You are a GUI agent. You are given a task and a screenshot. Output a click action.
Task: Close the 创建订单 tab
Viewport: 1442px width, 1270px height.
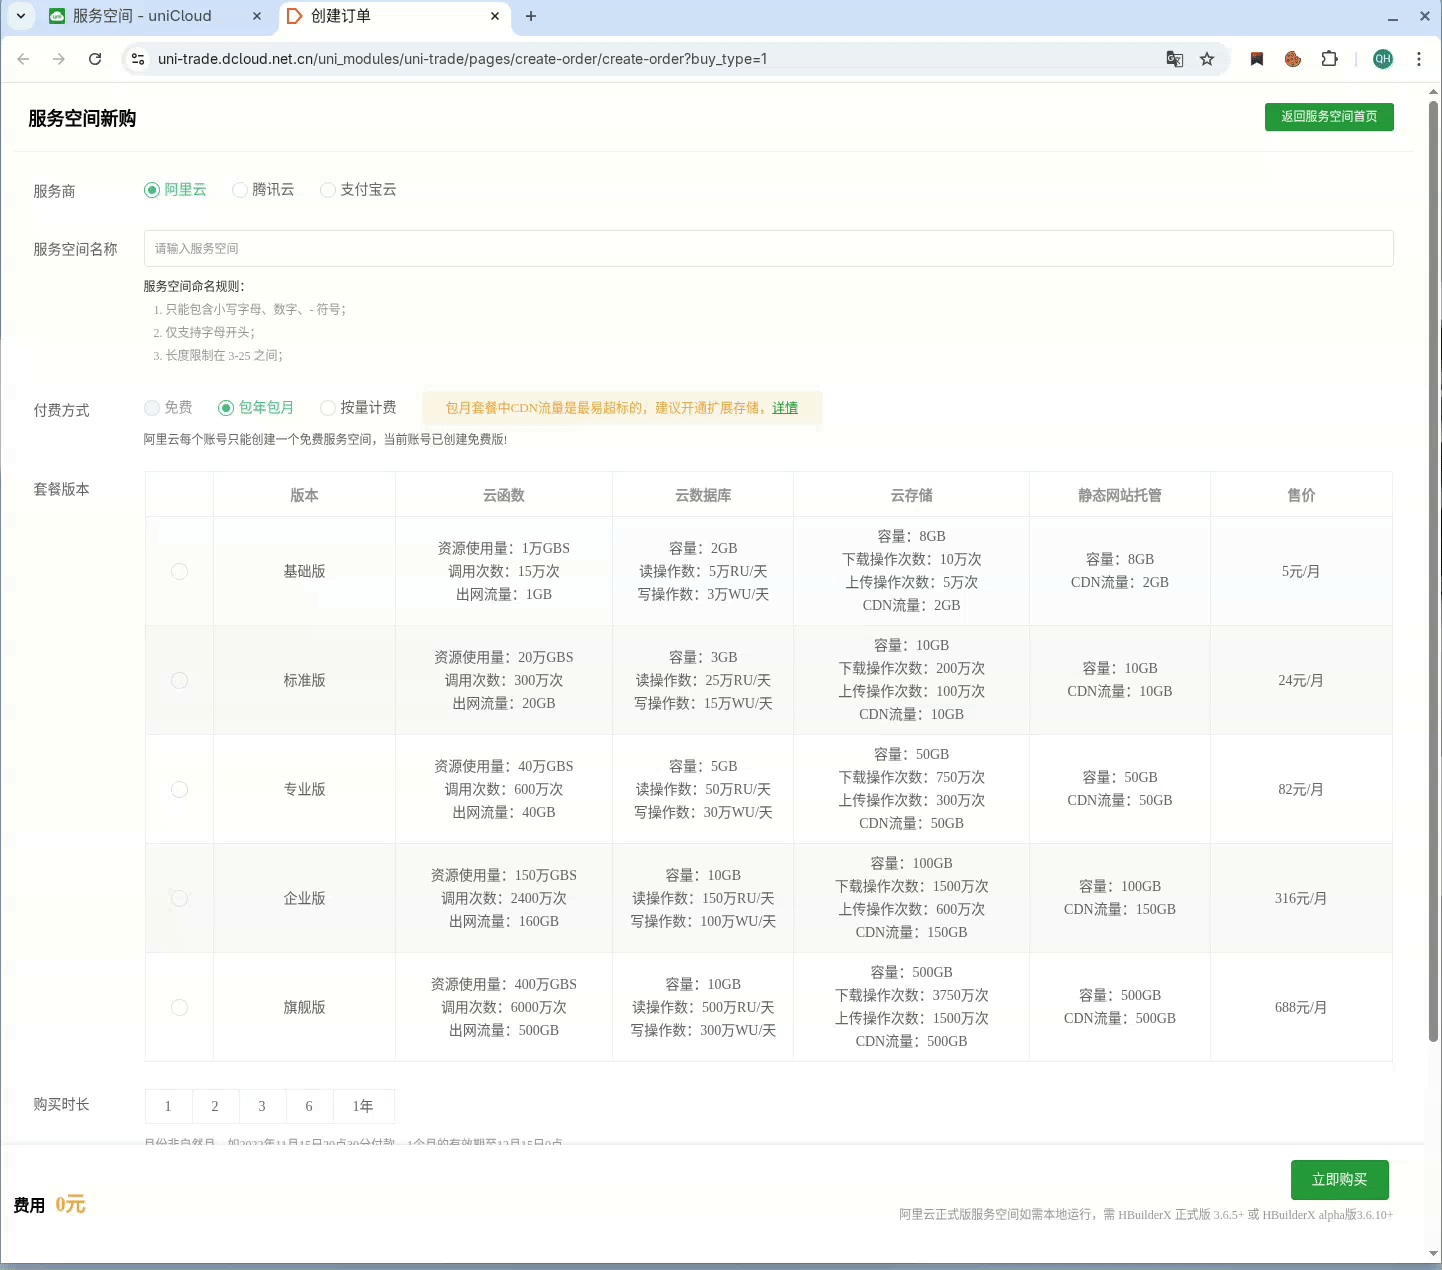pyautogui.click(x=495, y=16)
